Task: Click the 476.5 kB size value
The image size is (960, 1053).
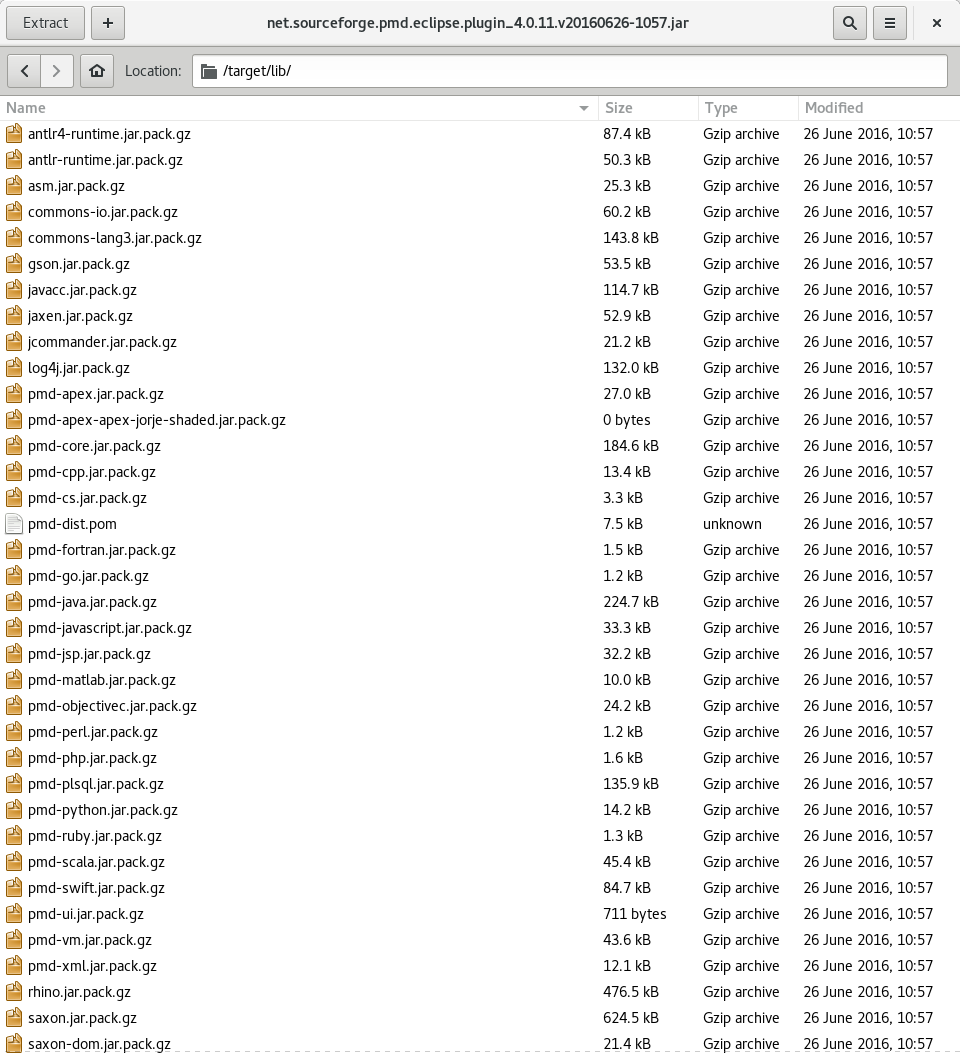Action: [x=630, y=992]
